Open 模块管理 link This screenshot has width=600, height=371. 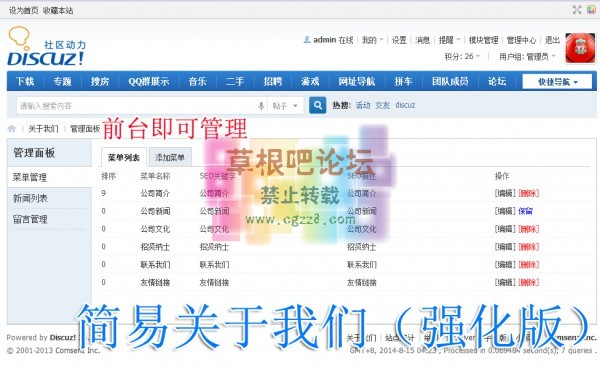(x=484, y=40)
